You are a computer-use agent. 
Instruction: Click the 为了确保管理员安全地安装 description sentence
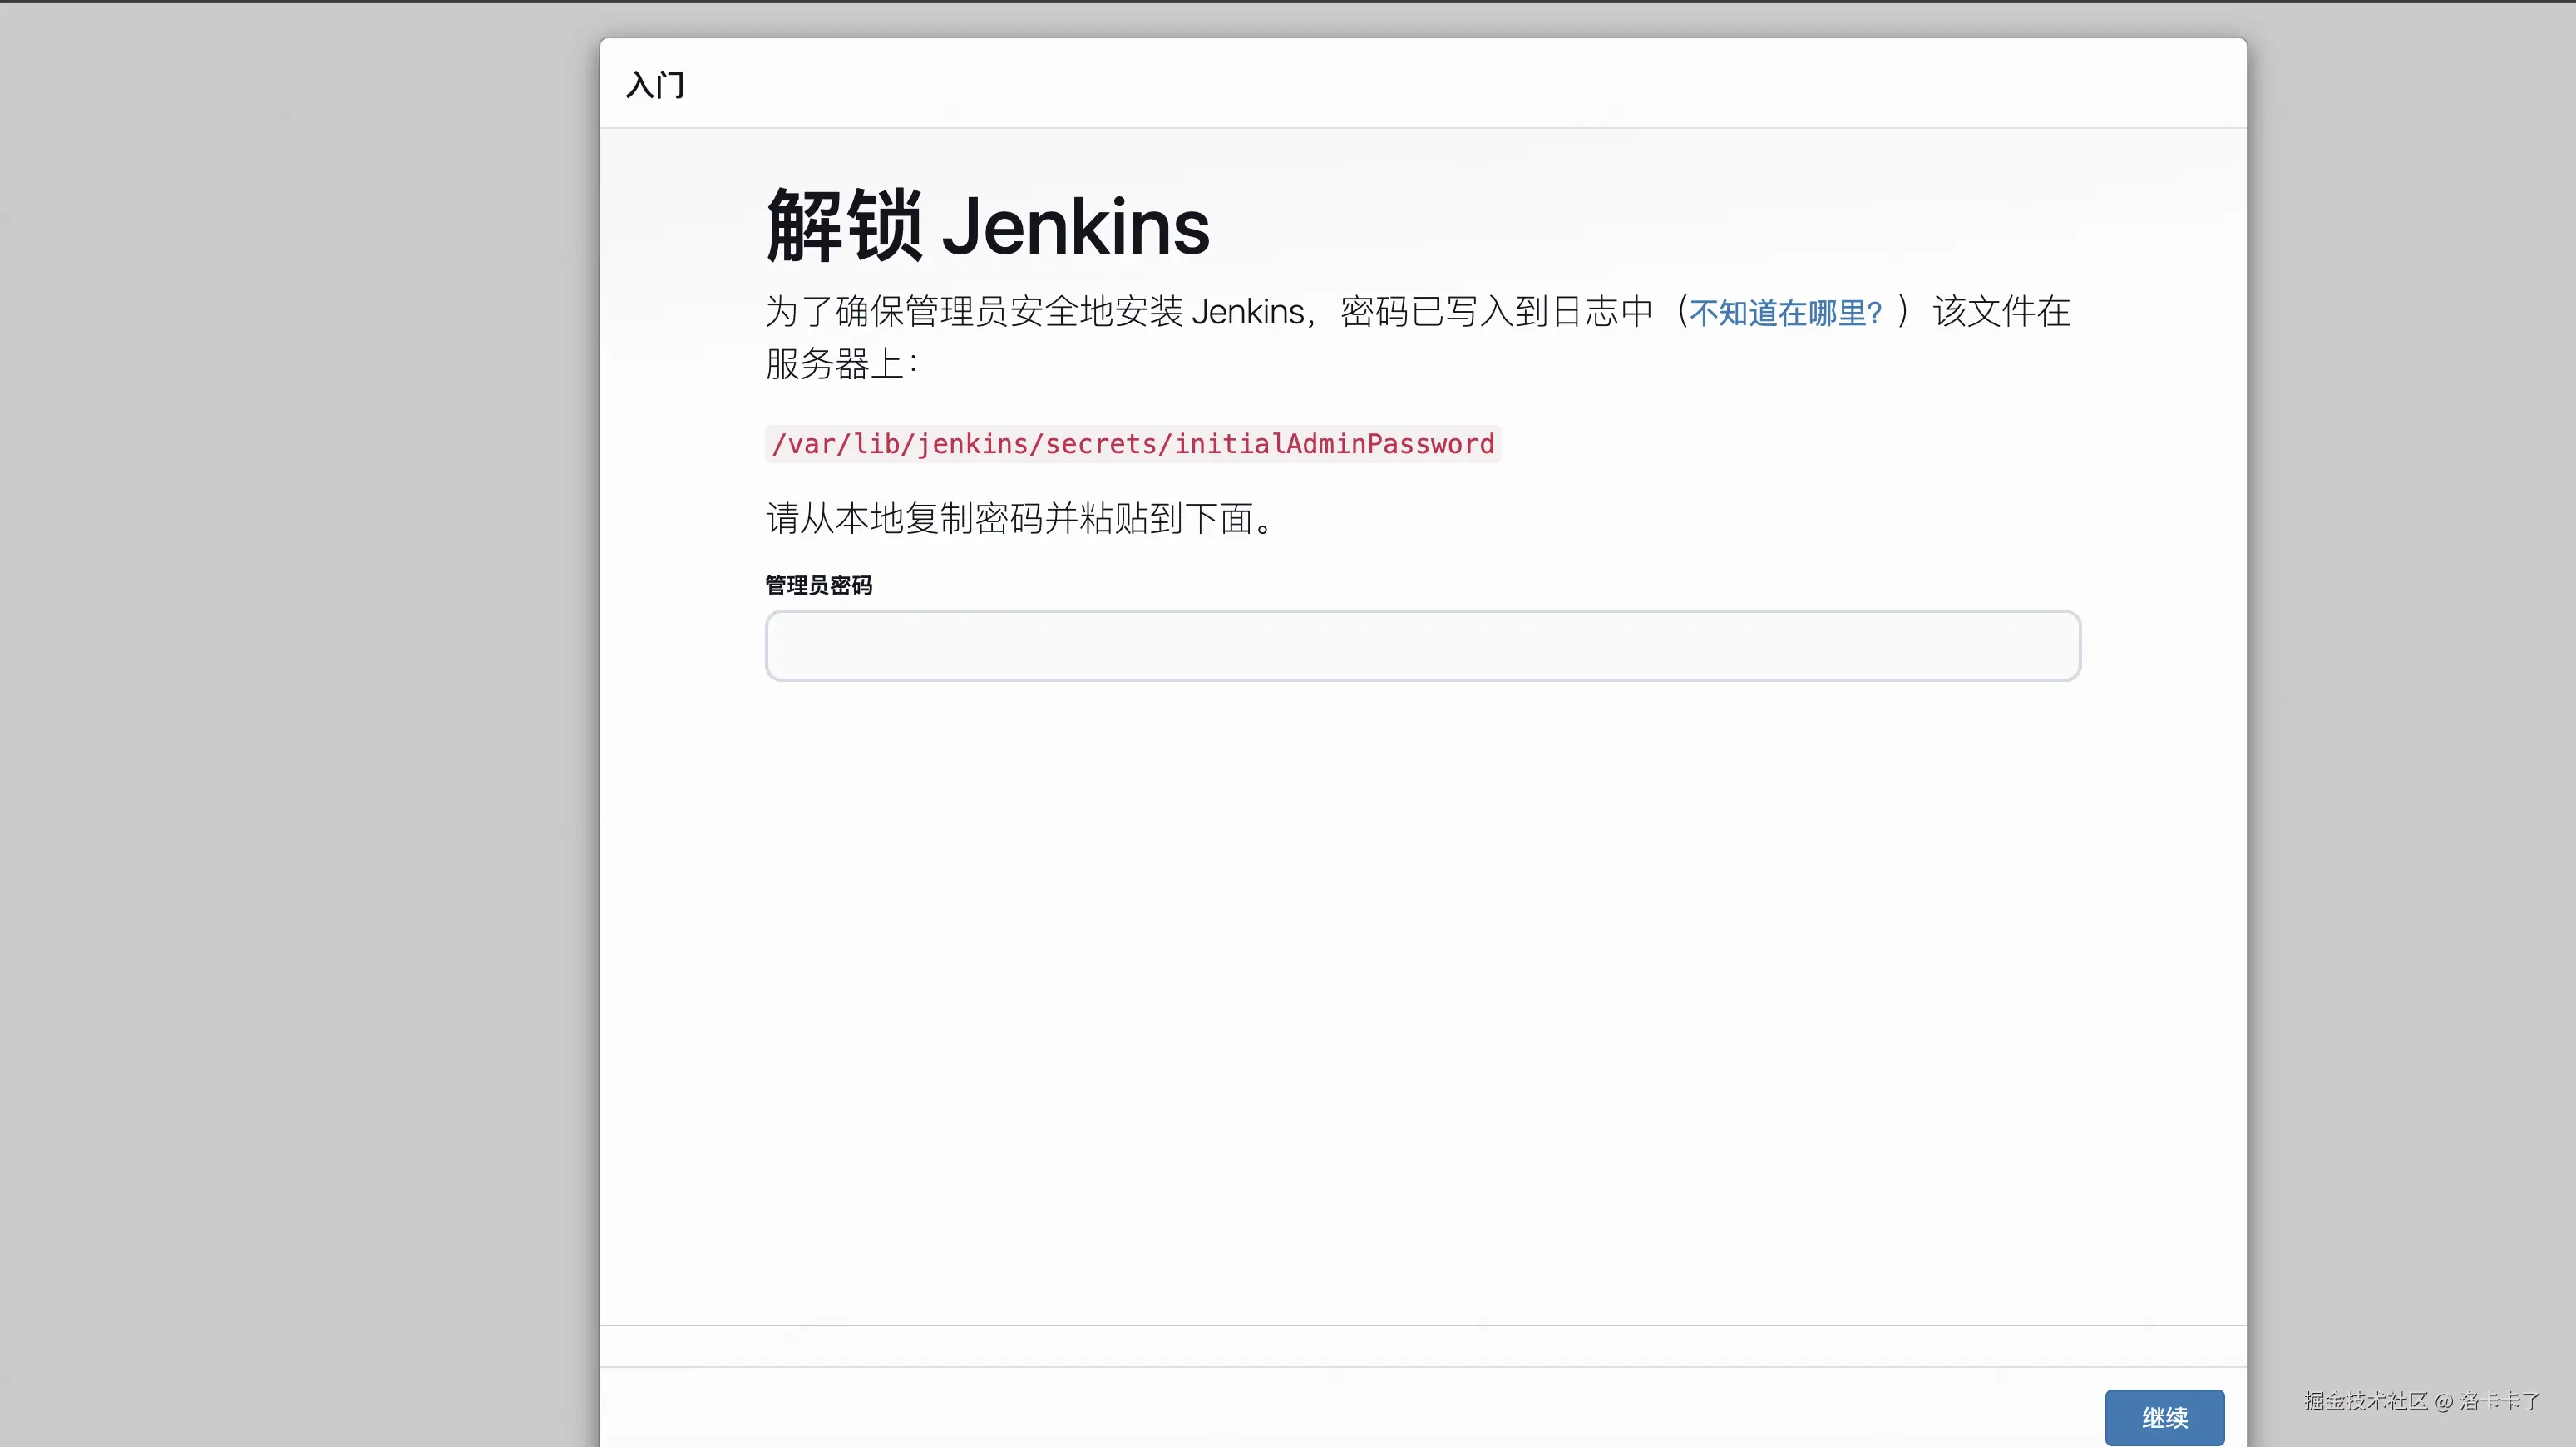(x=975, y=312)
